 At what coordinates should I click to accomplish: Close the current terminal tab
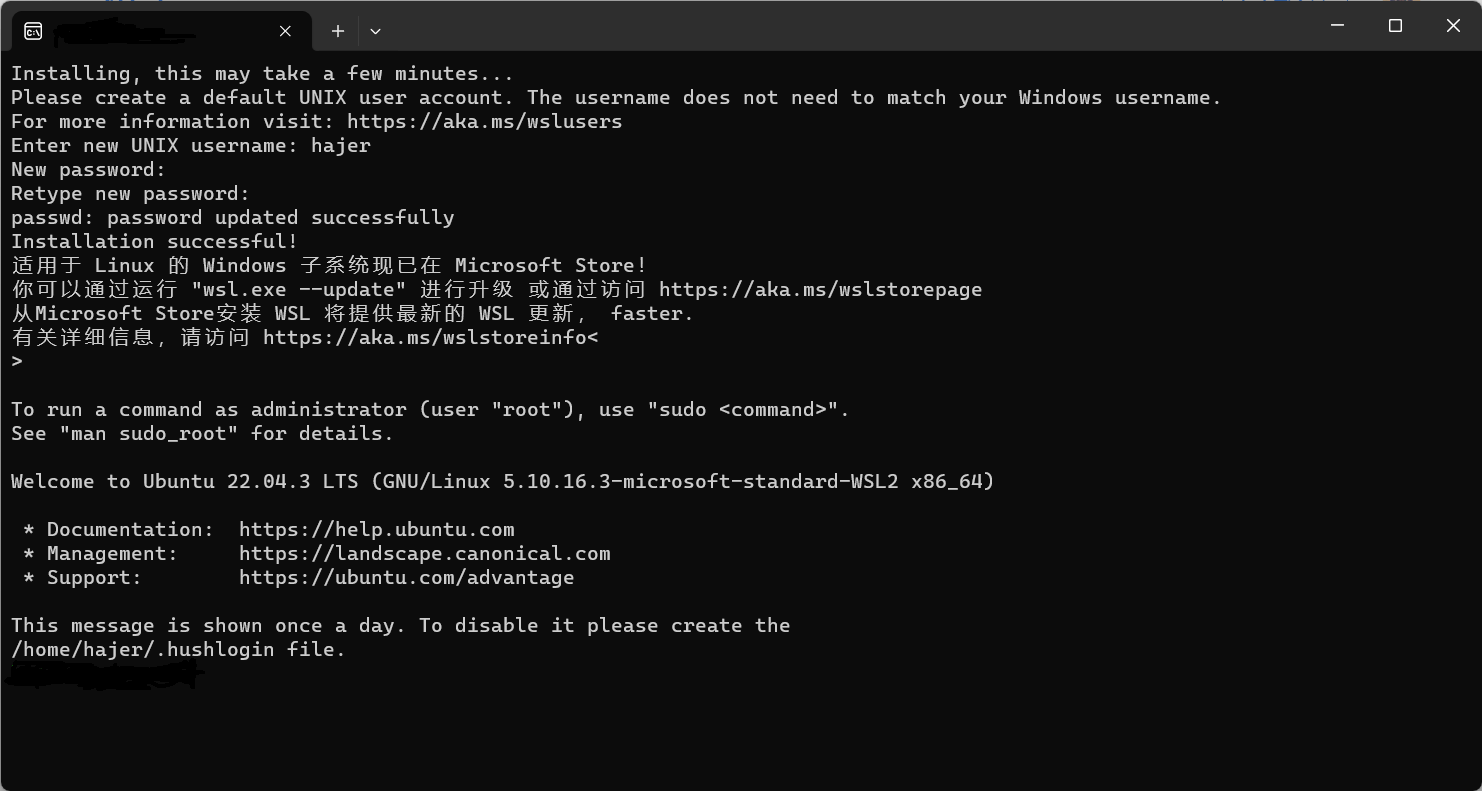pyautogui.click(x=285, y=31)
